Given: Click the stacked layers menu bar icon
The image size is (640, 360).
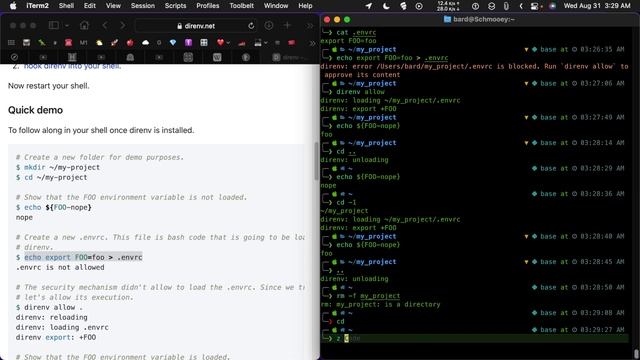Looking at the screenshot, I should [491, 6].
